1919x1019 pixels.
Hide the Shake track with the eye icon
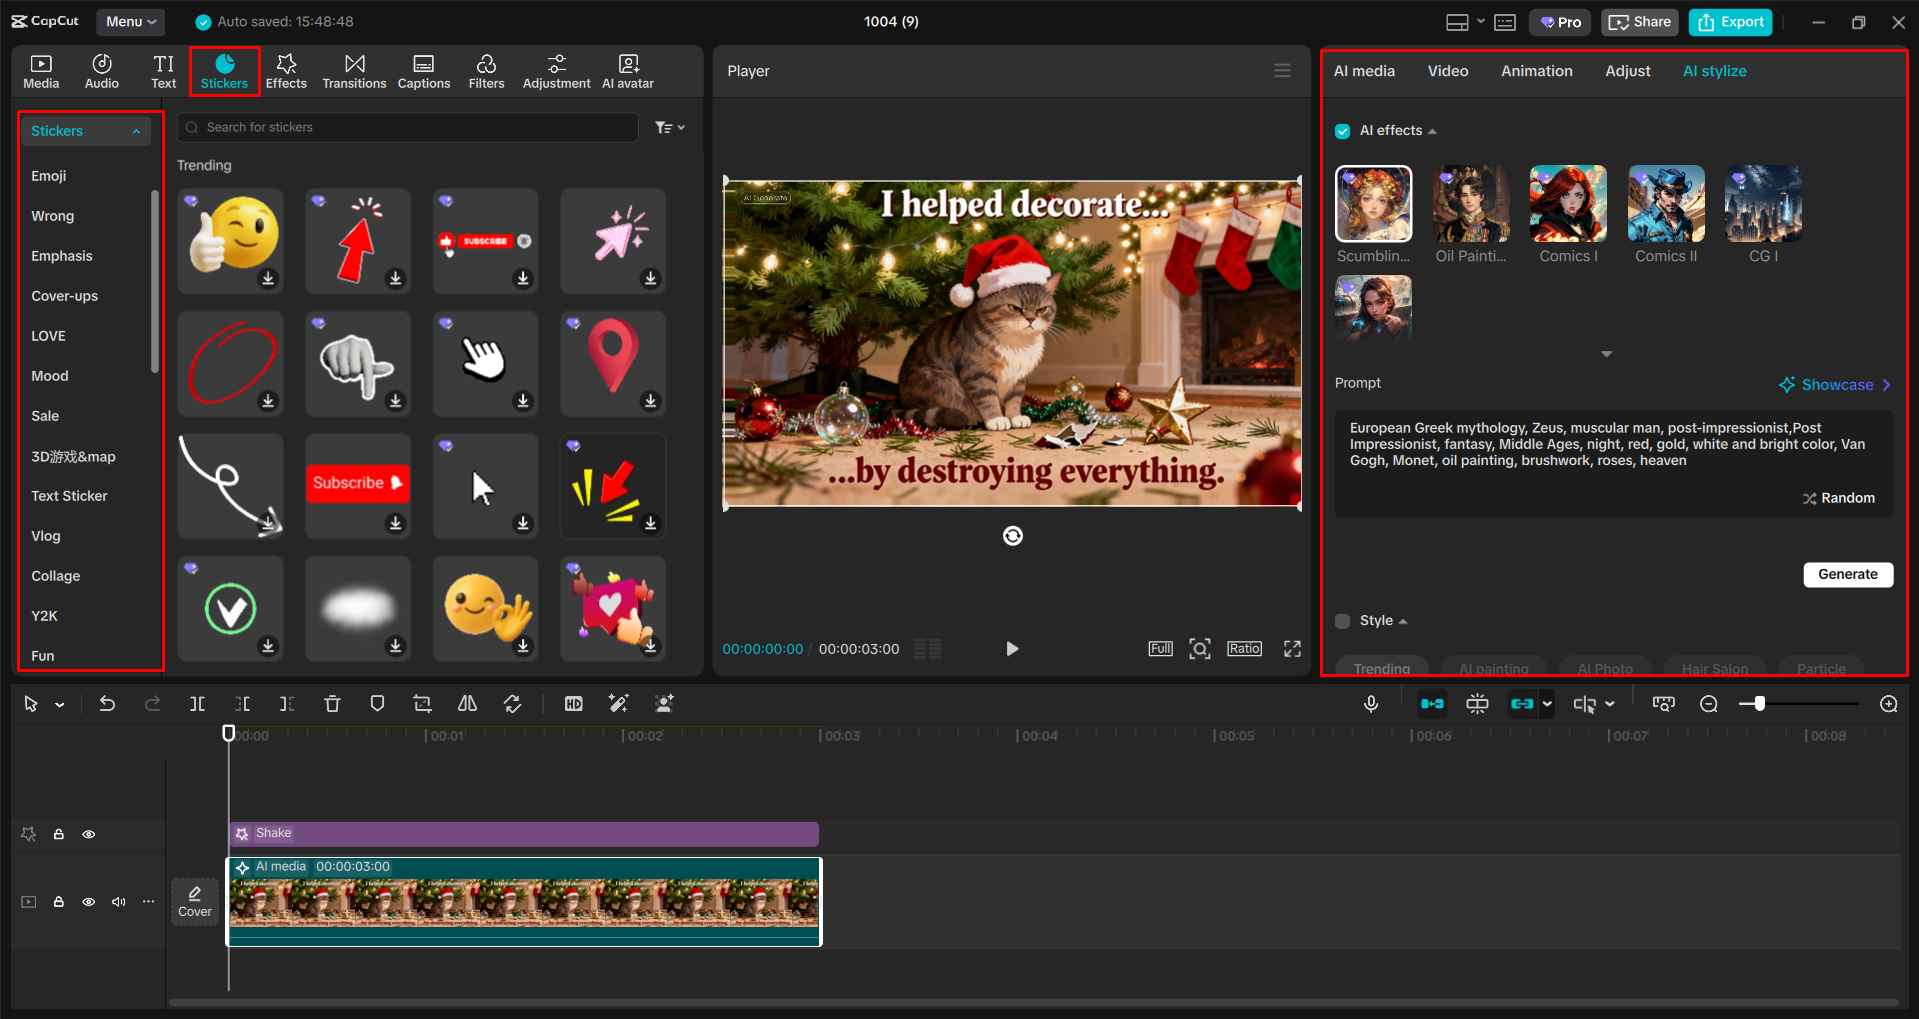pos(89,833)
